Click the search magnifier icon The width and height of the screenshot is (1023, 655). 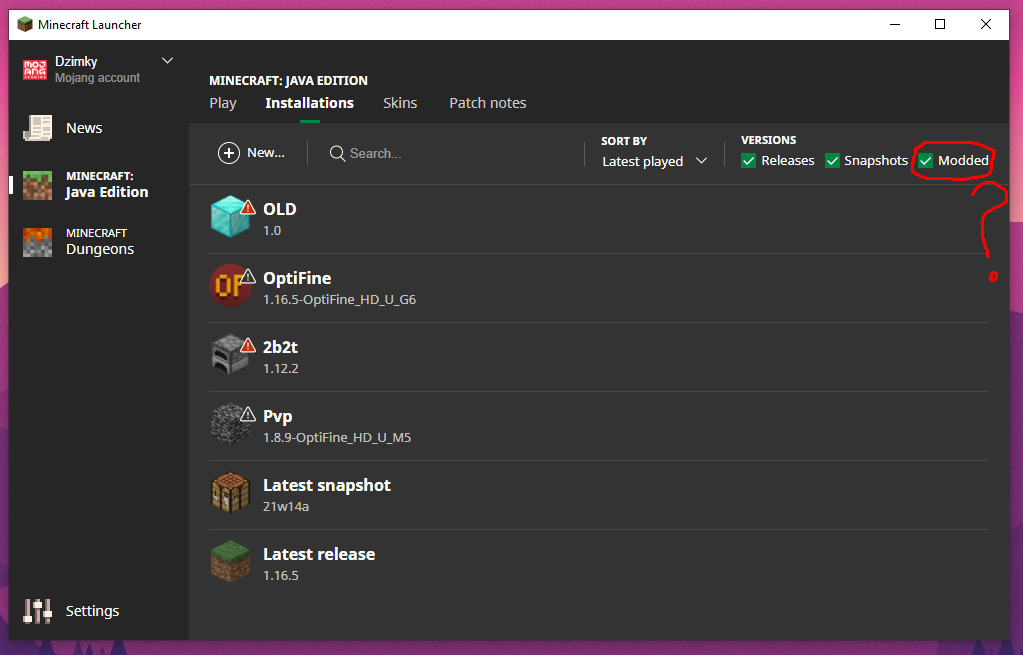[337, 153]
